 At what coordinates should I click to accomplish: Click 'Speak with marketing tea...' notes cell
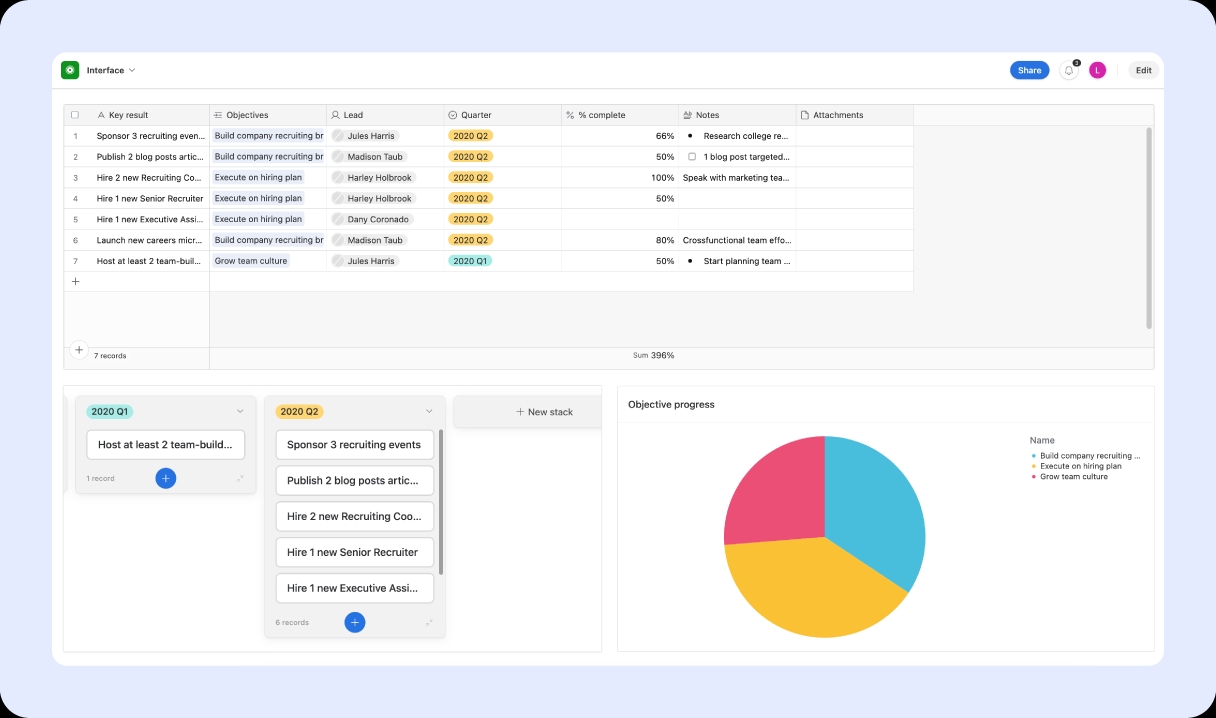[737, 177]
